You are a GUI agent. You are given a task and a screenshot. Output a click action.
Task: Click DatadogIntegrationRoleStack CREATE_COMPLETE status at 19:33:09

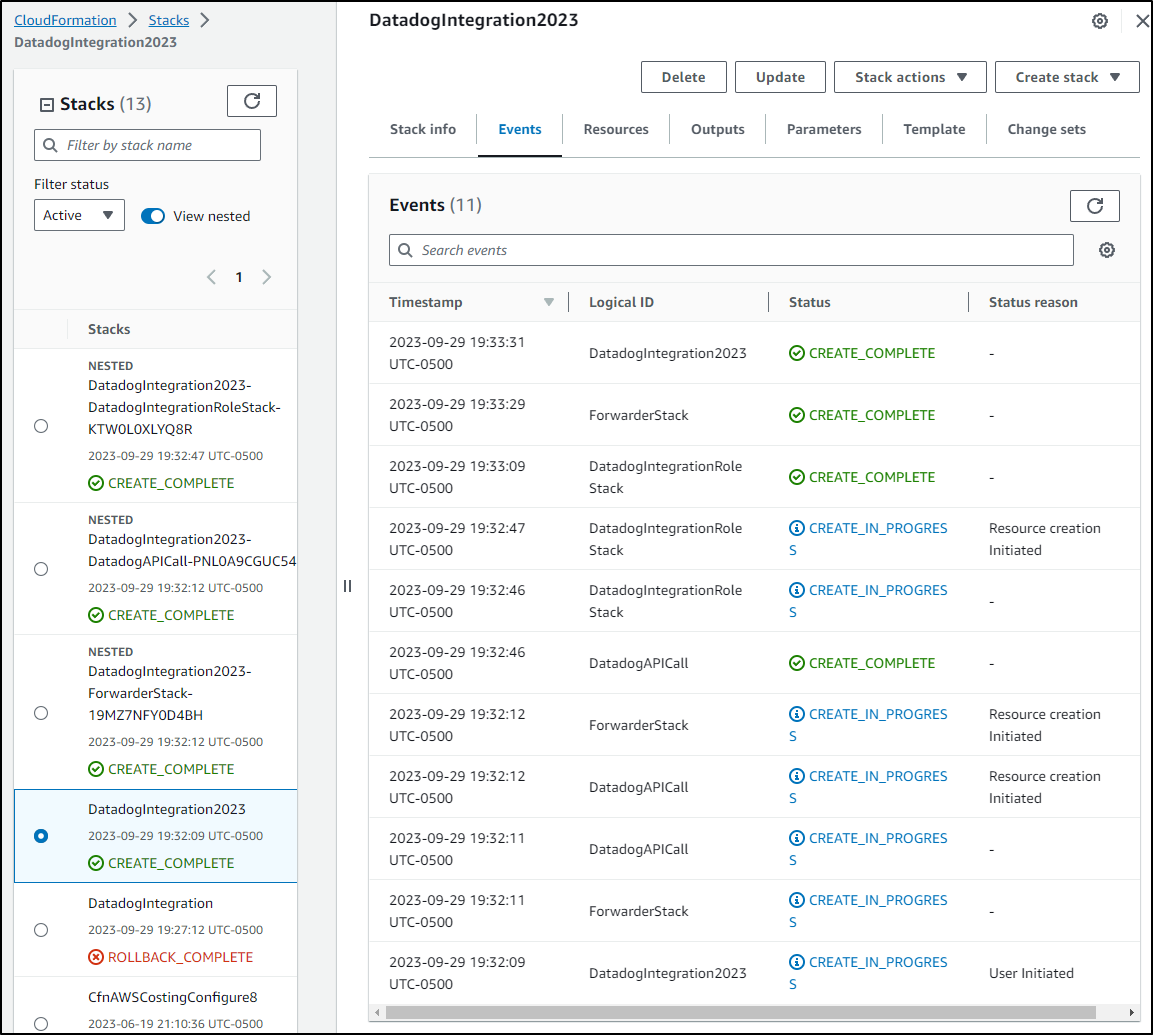coord(863,477)
